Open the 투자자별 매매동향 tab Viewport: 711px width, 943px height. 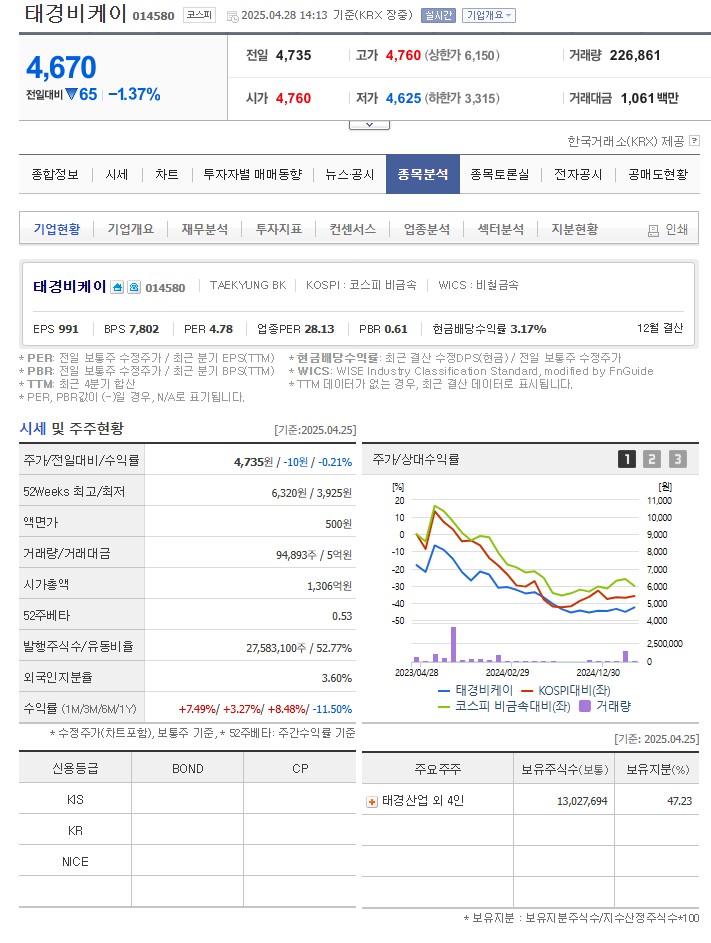click(252, 174)
